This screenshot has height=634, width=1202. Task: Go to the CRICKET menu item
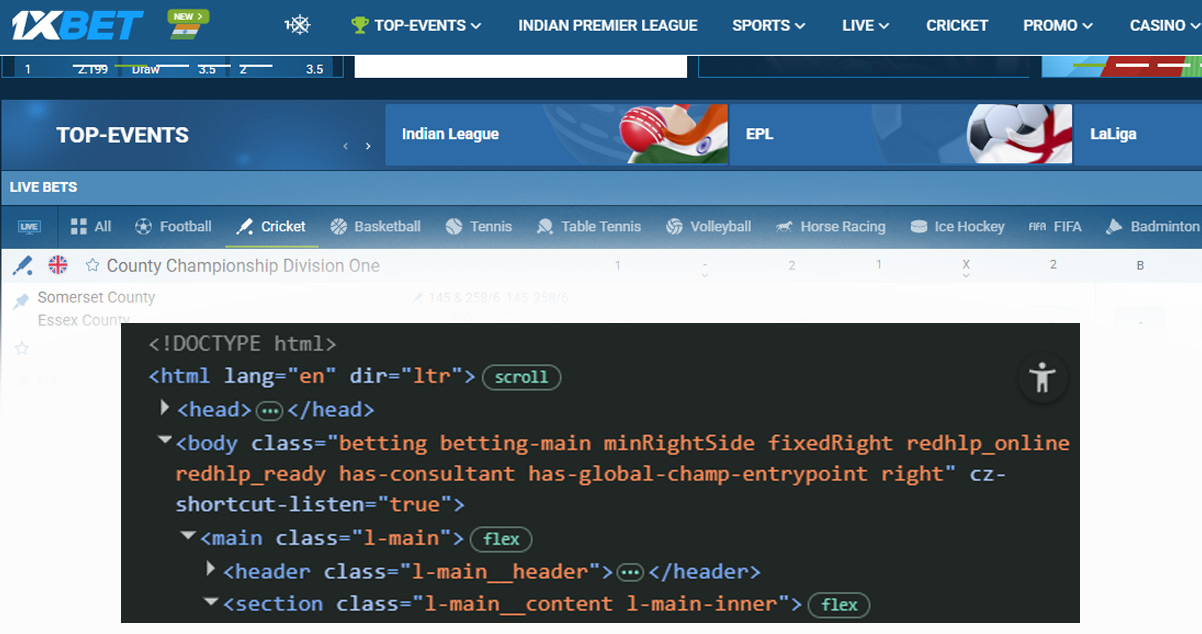956,25
